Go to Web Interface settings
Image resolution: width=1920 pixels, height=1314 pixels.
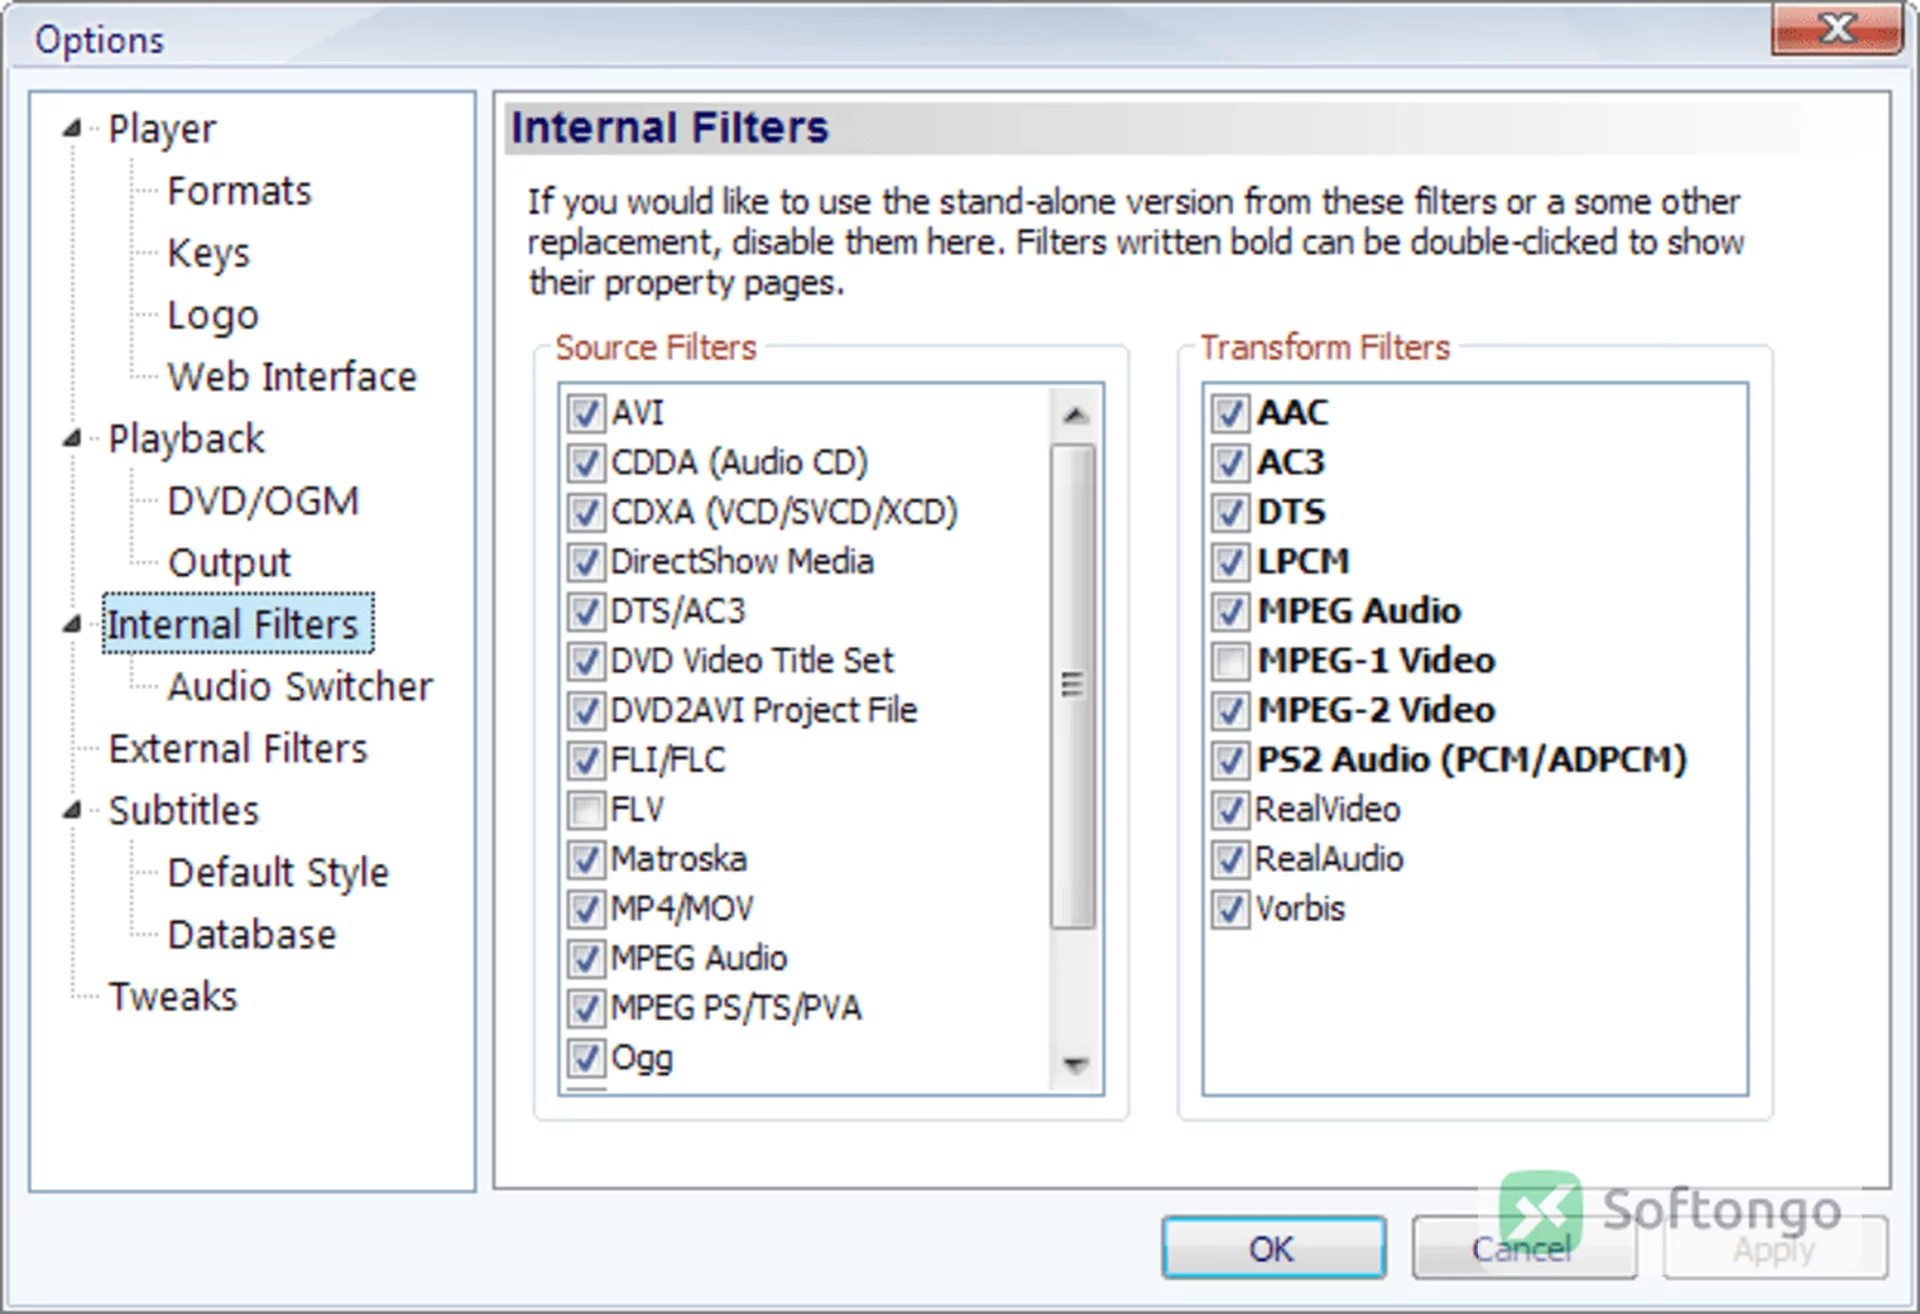(292, 377)
